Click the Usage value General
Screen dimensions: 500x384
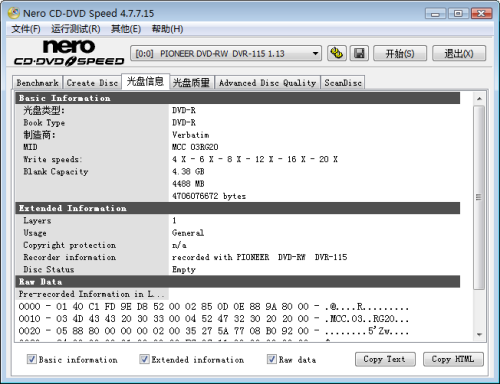188,233
